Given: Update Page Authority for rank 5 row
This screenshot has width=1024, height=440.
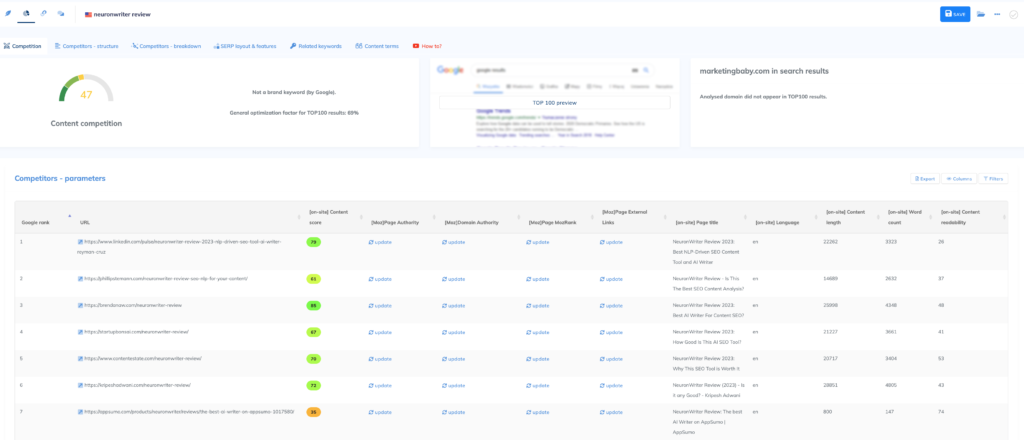Looking at the screenshot, I should (x=380, y=359).
